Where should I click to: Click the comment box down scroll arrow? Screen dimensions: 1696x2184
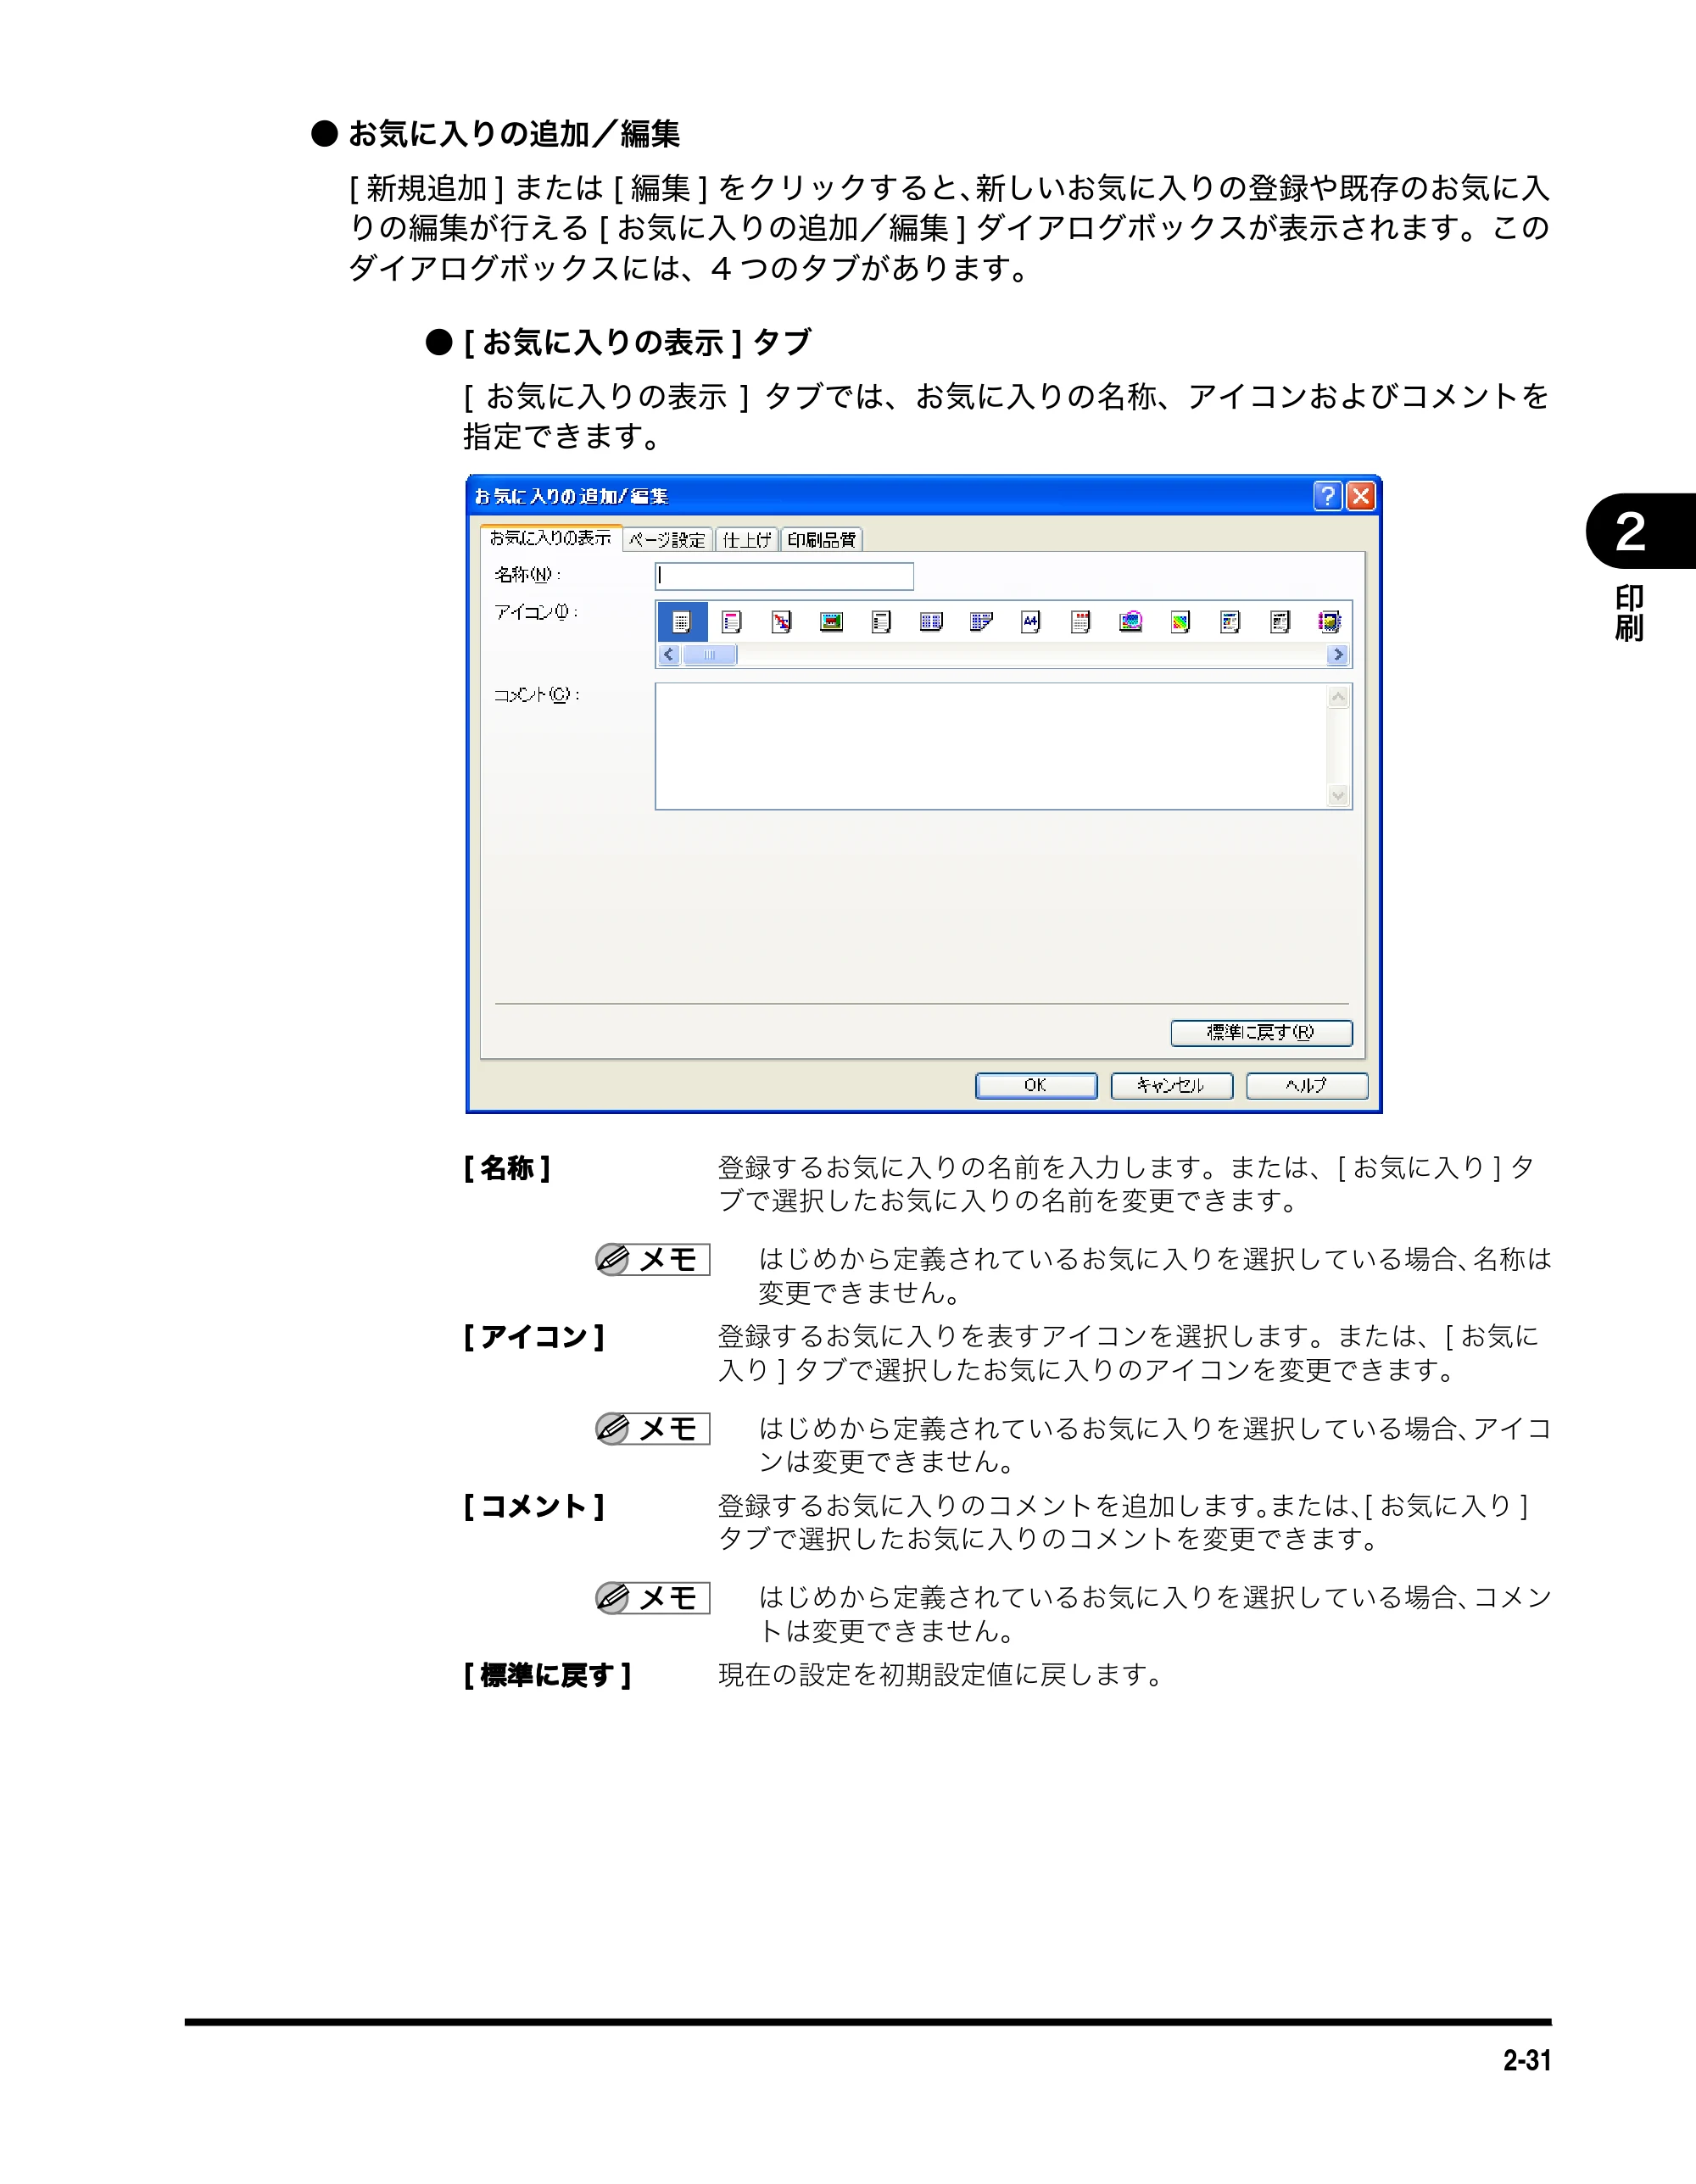pos(1338,796)
